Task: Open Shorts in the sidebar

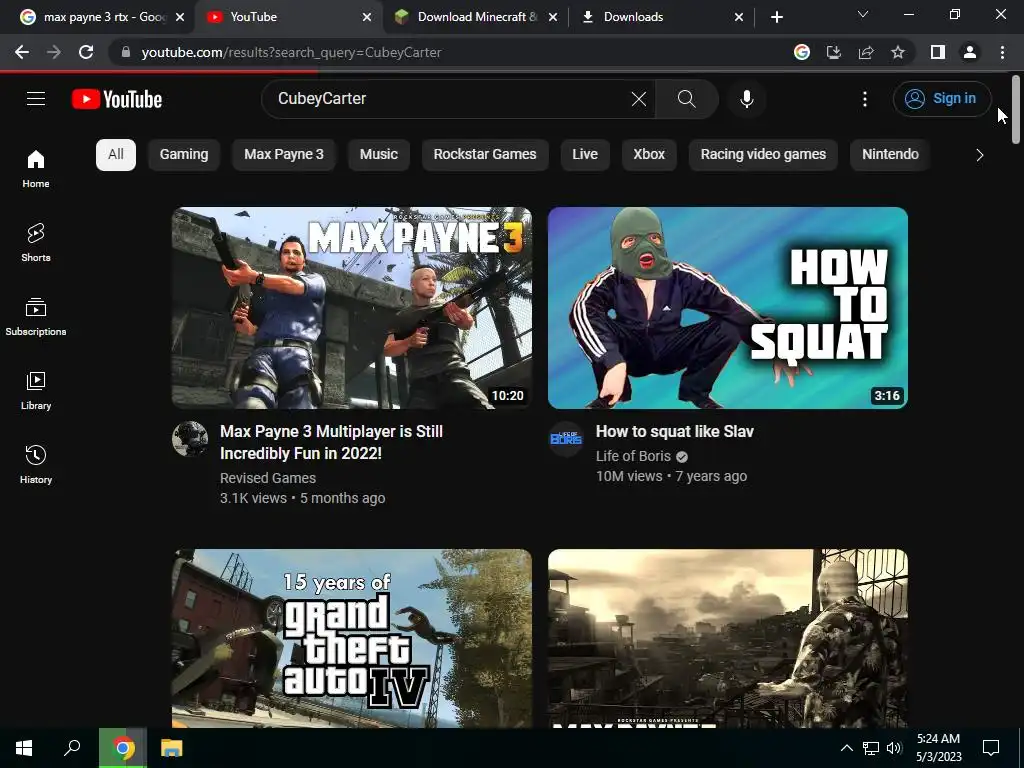Action: coord(36,242)
